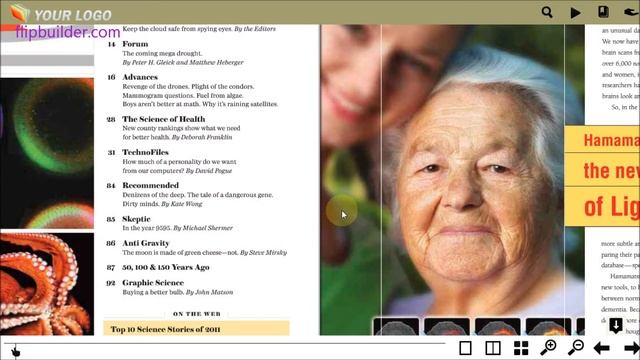Click '50, 100 & 150 Years Ago' entry
This screenshot has height=360, width=640.
click(166, 267)
